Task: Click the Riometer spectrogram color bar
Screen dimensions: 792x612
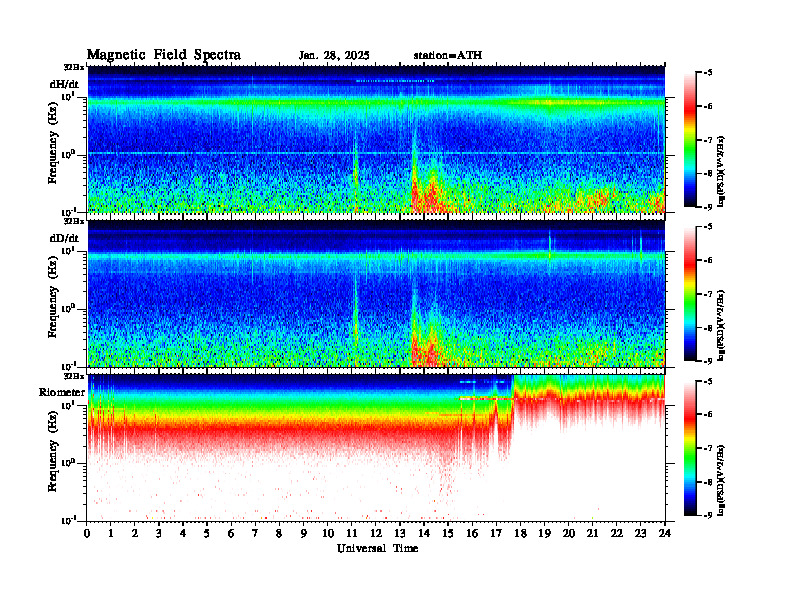Action: coord(689,448)
